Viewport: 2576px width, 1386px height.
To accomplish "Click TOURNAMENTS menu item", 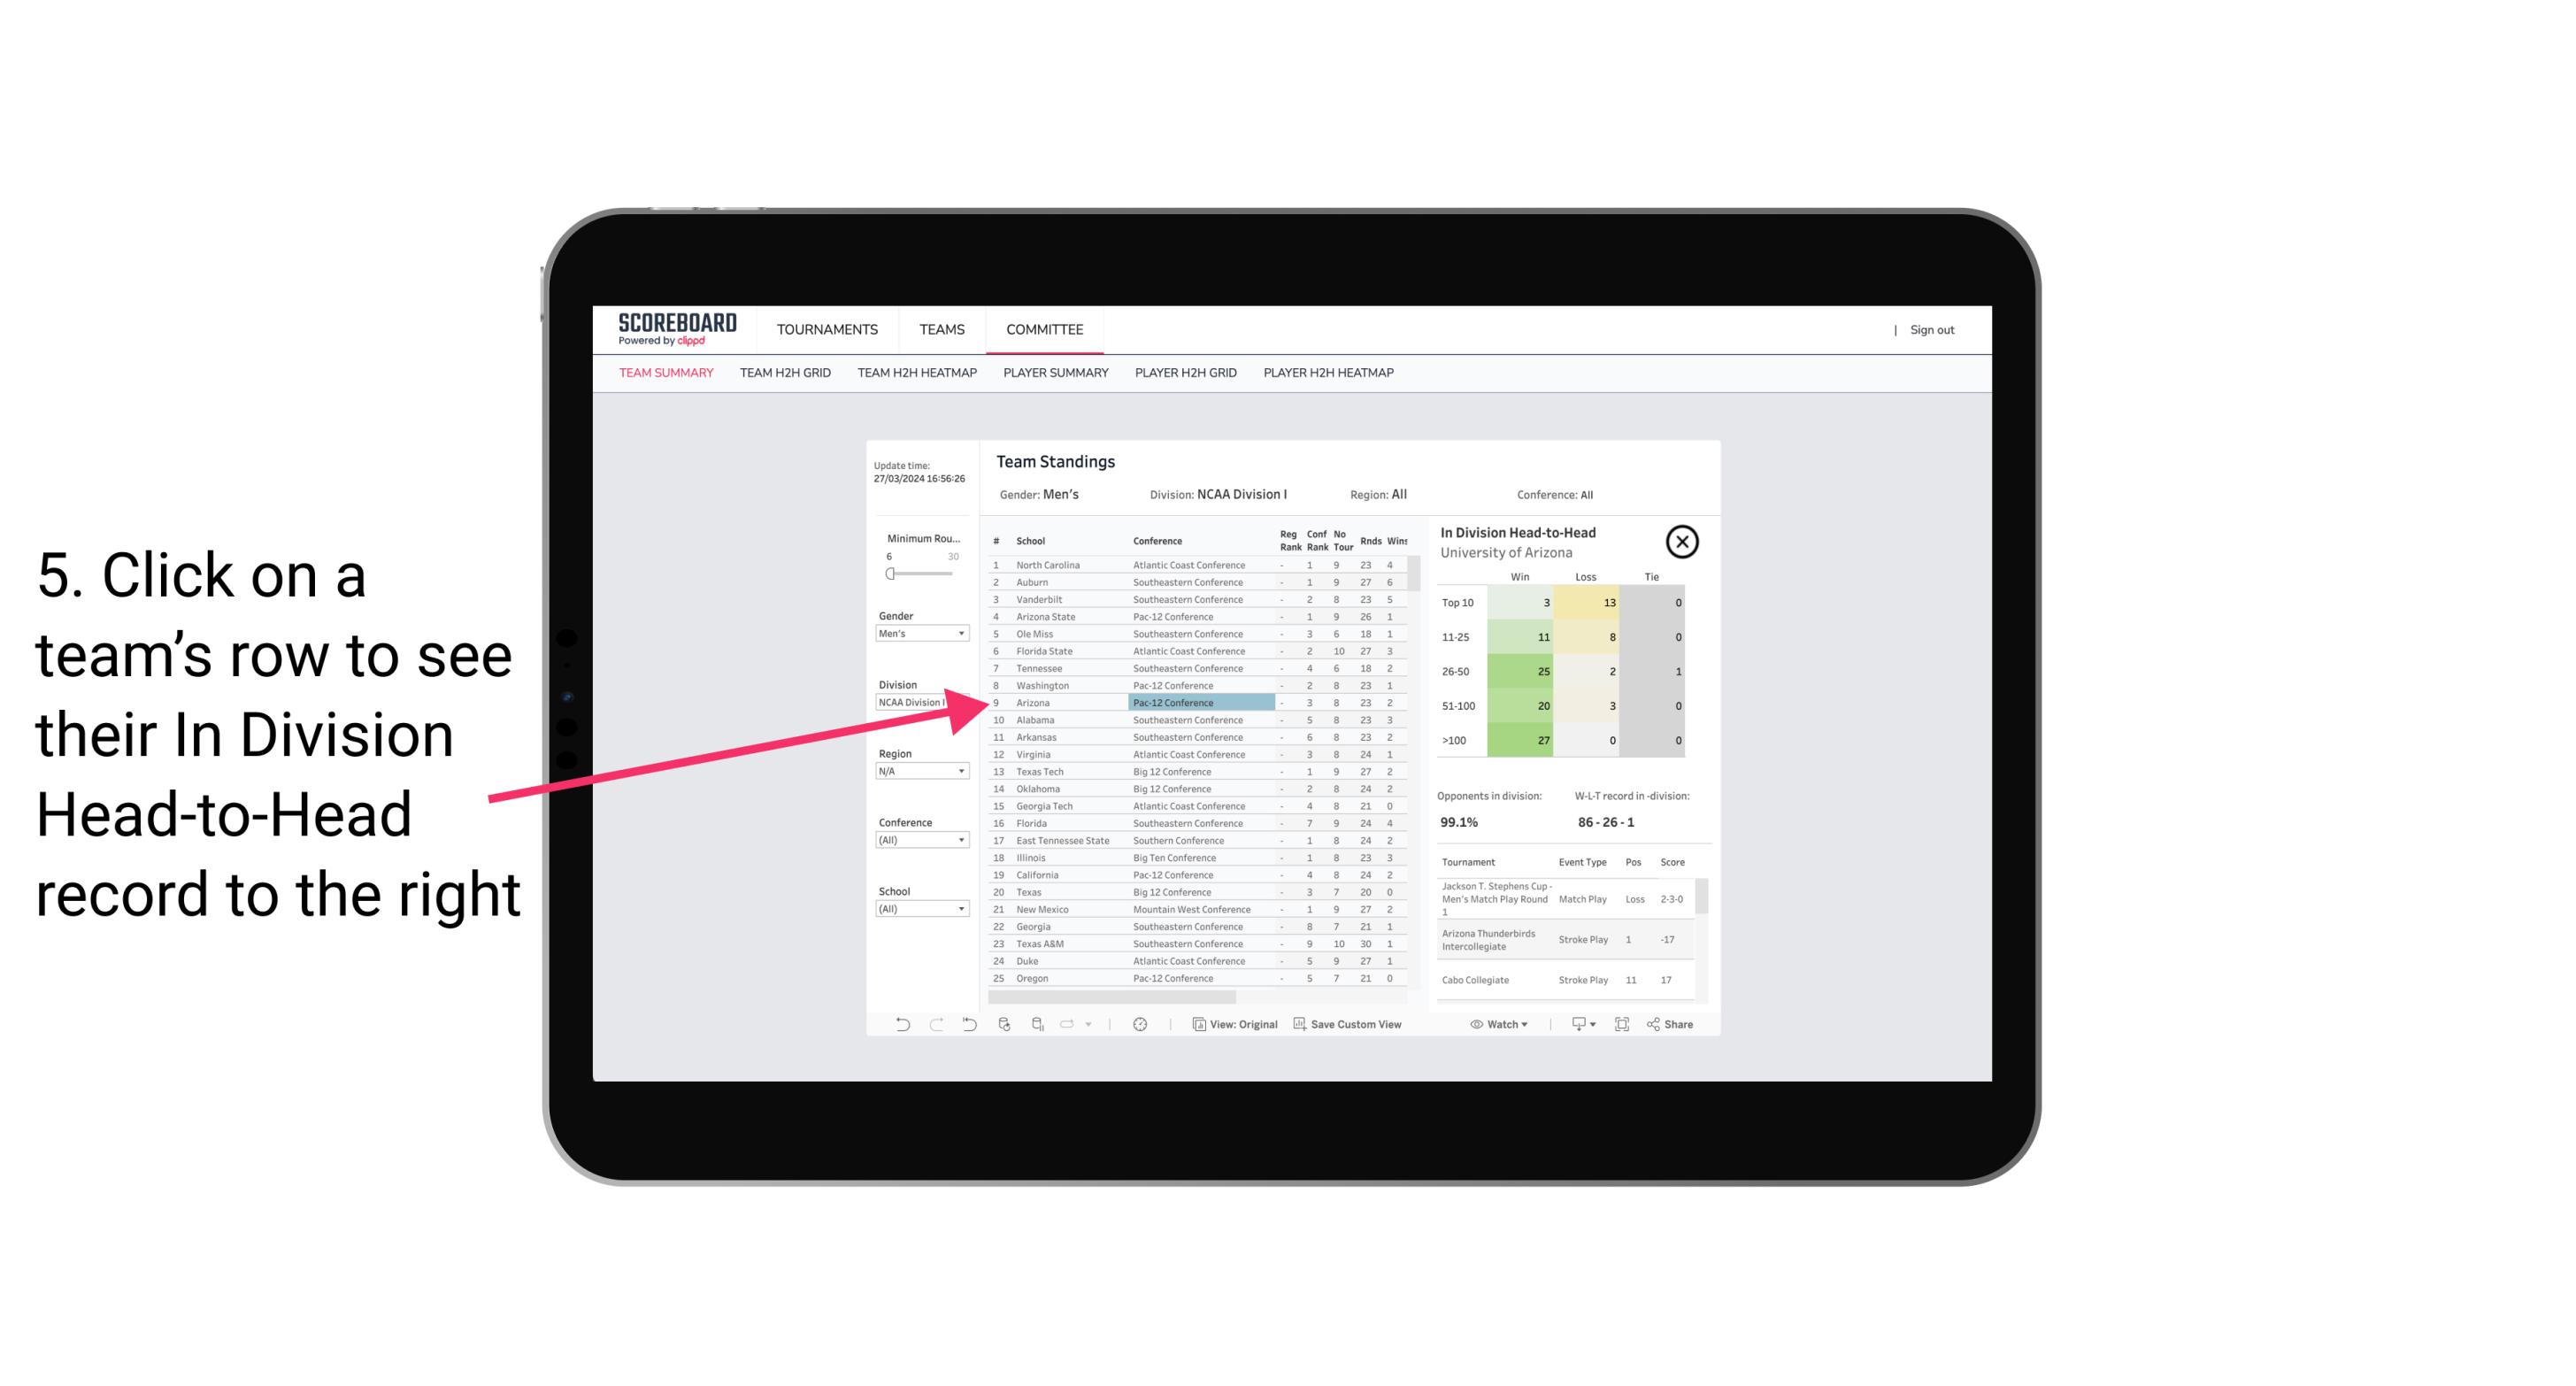I will pos(824,327).
